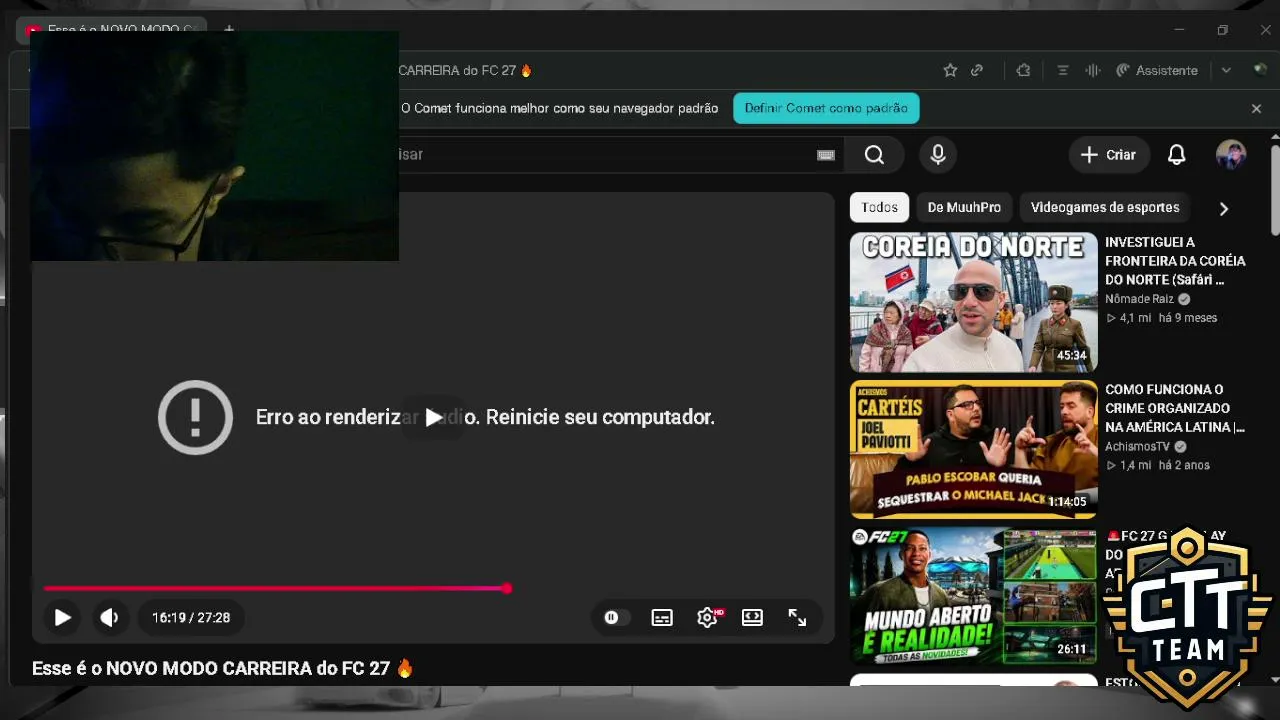Image resolution: width=1280 pixels, height=720 pixels.
Task: Open the Cartéis Pablo Escobar thumbnail
Action: point(973,449)
